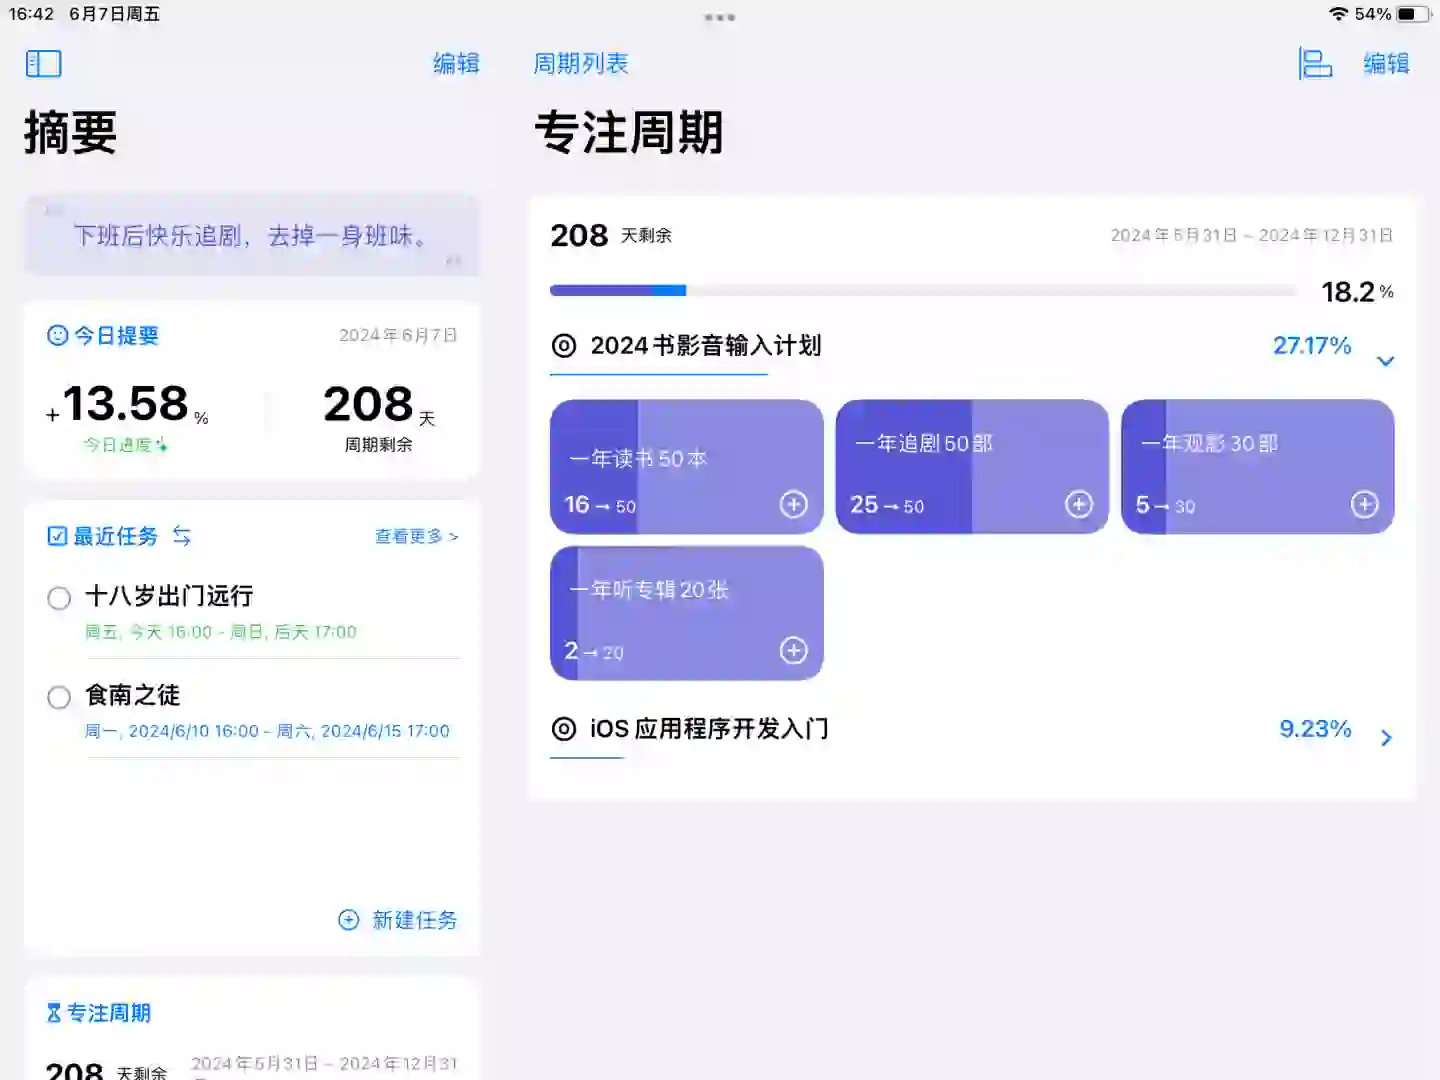The height and width of the screenshot is (1080, 1440).
Task: Click the target icon beside 2024书影音输入计划
Action: 565,345
